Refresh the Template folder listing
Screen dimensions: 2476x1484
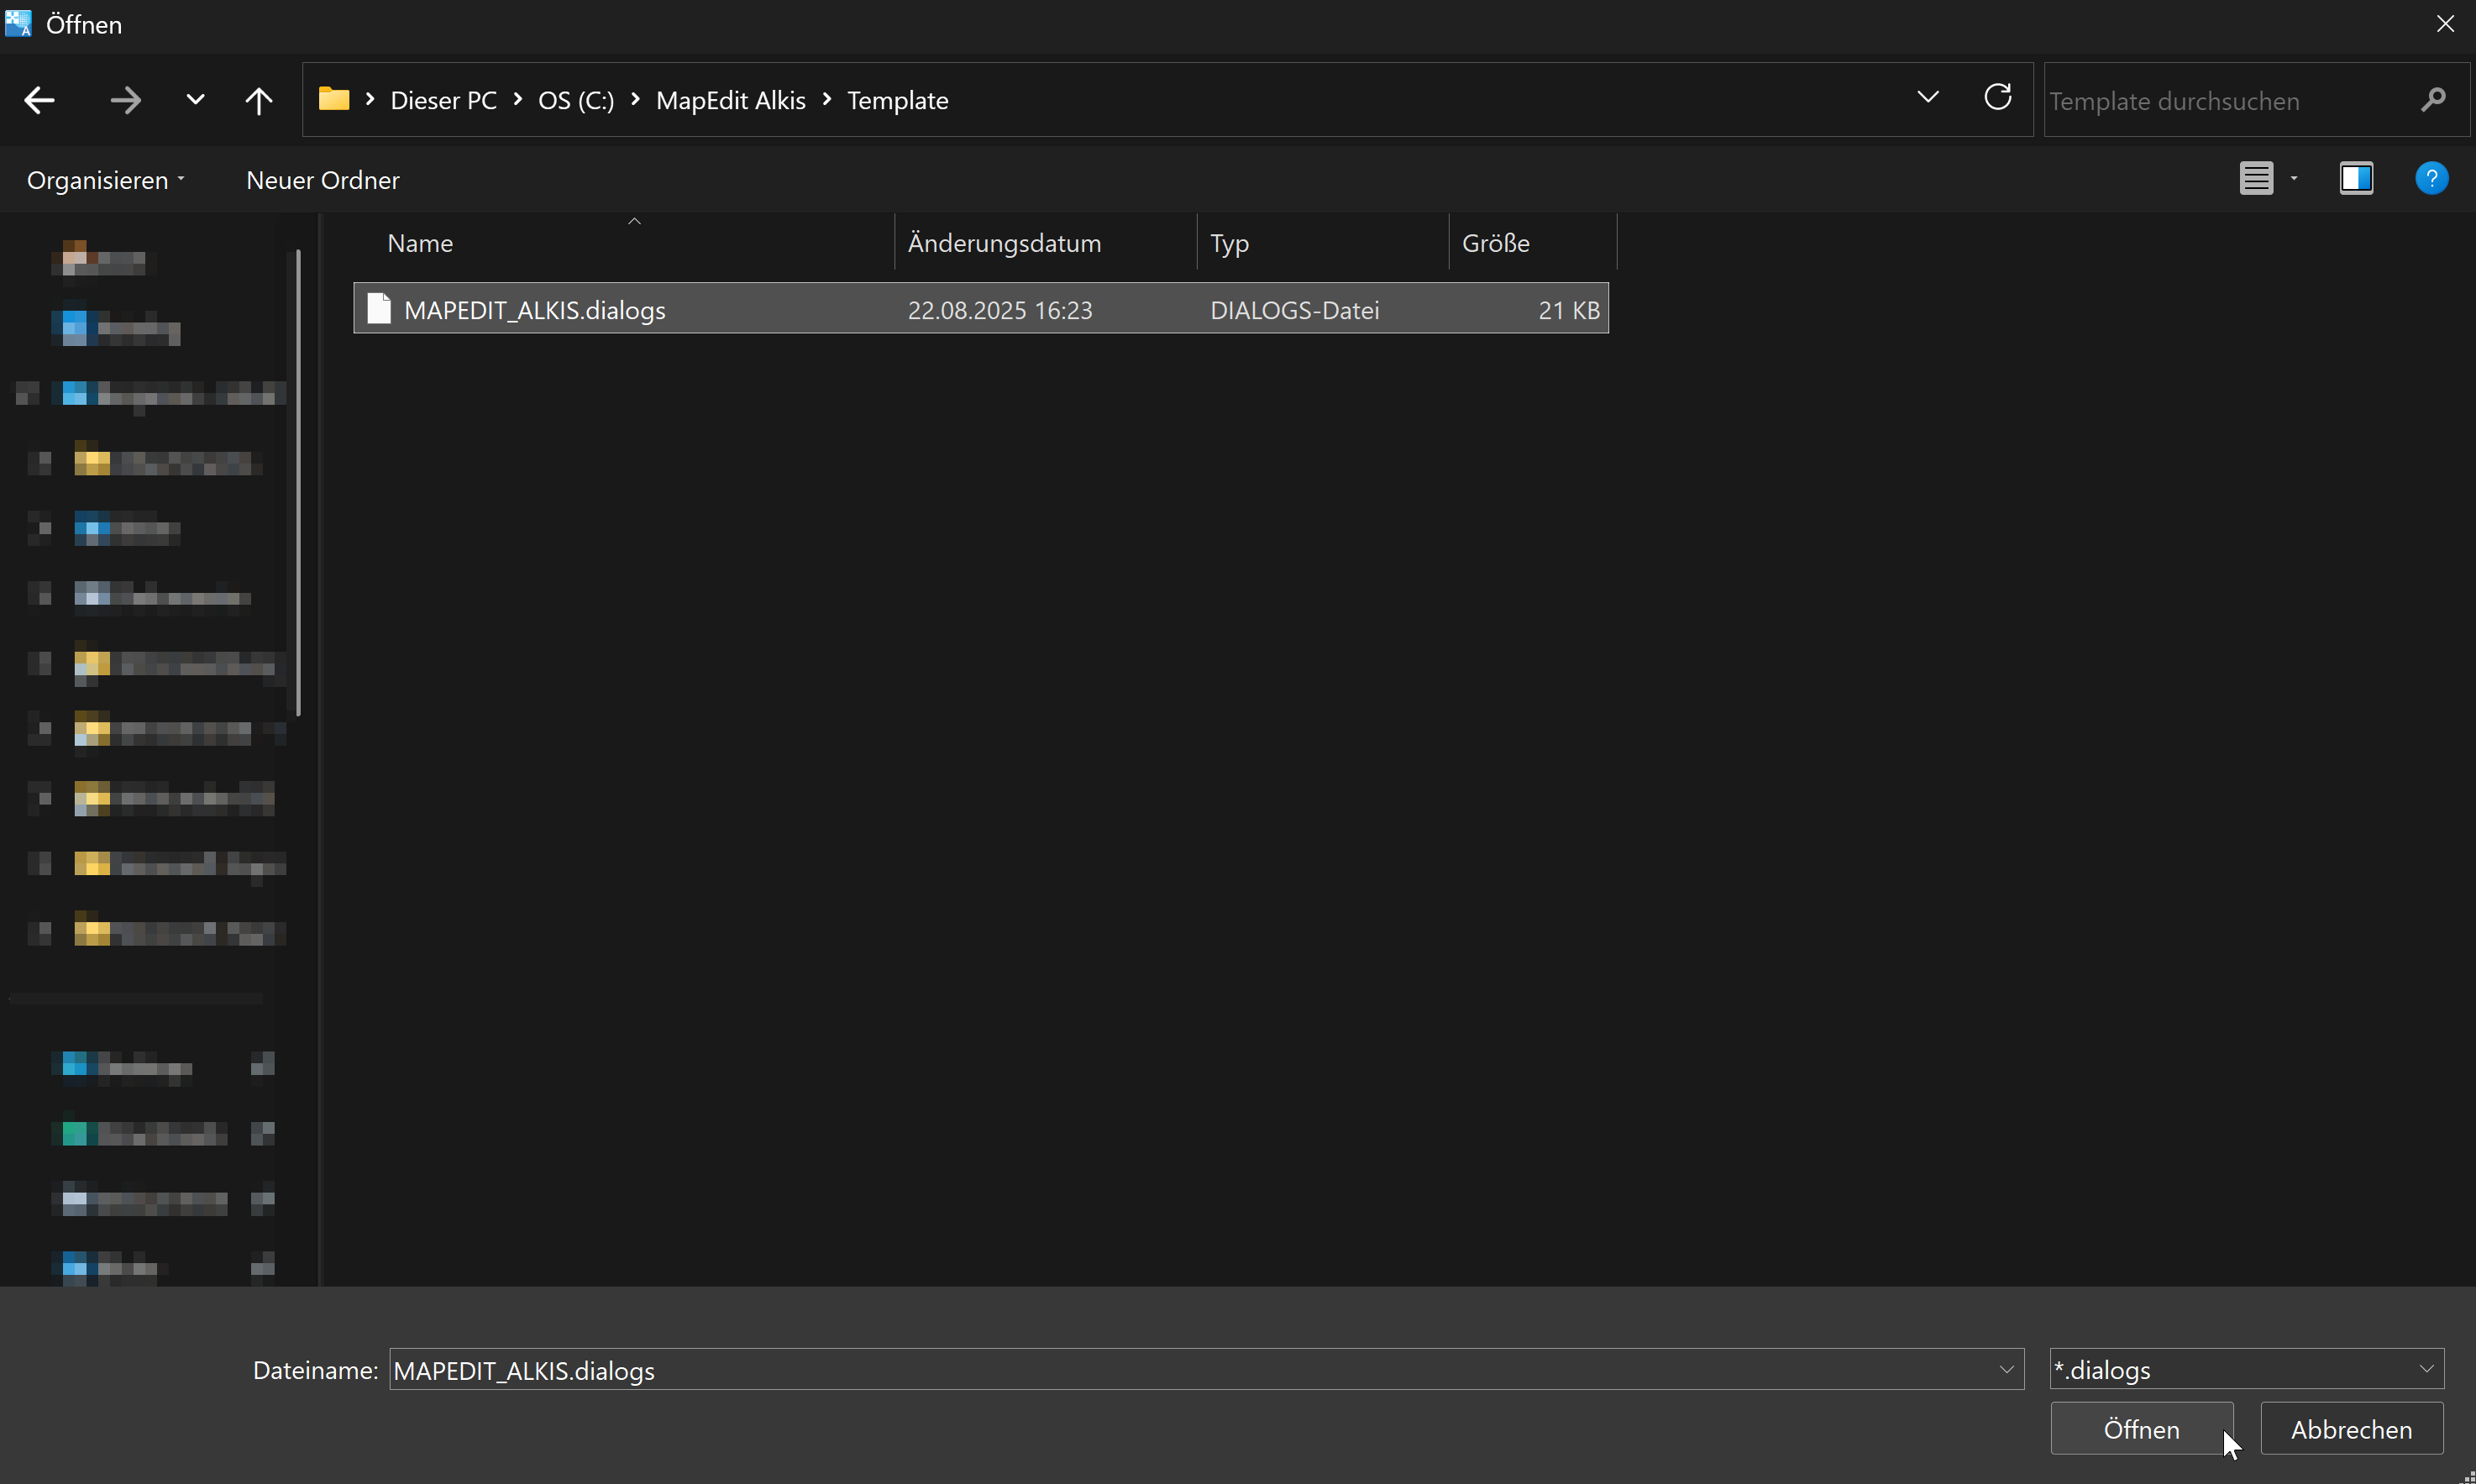[1997, 98]
